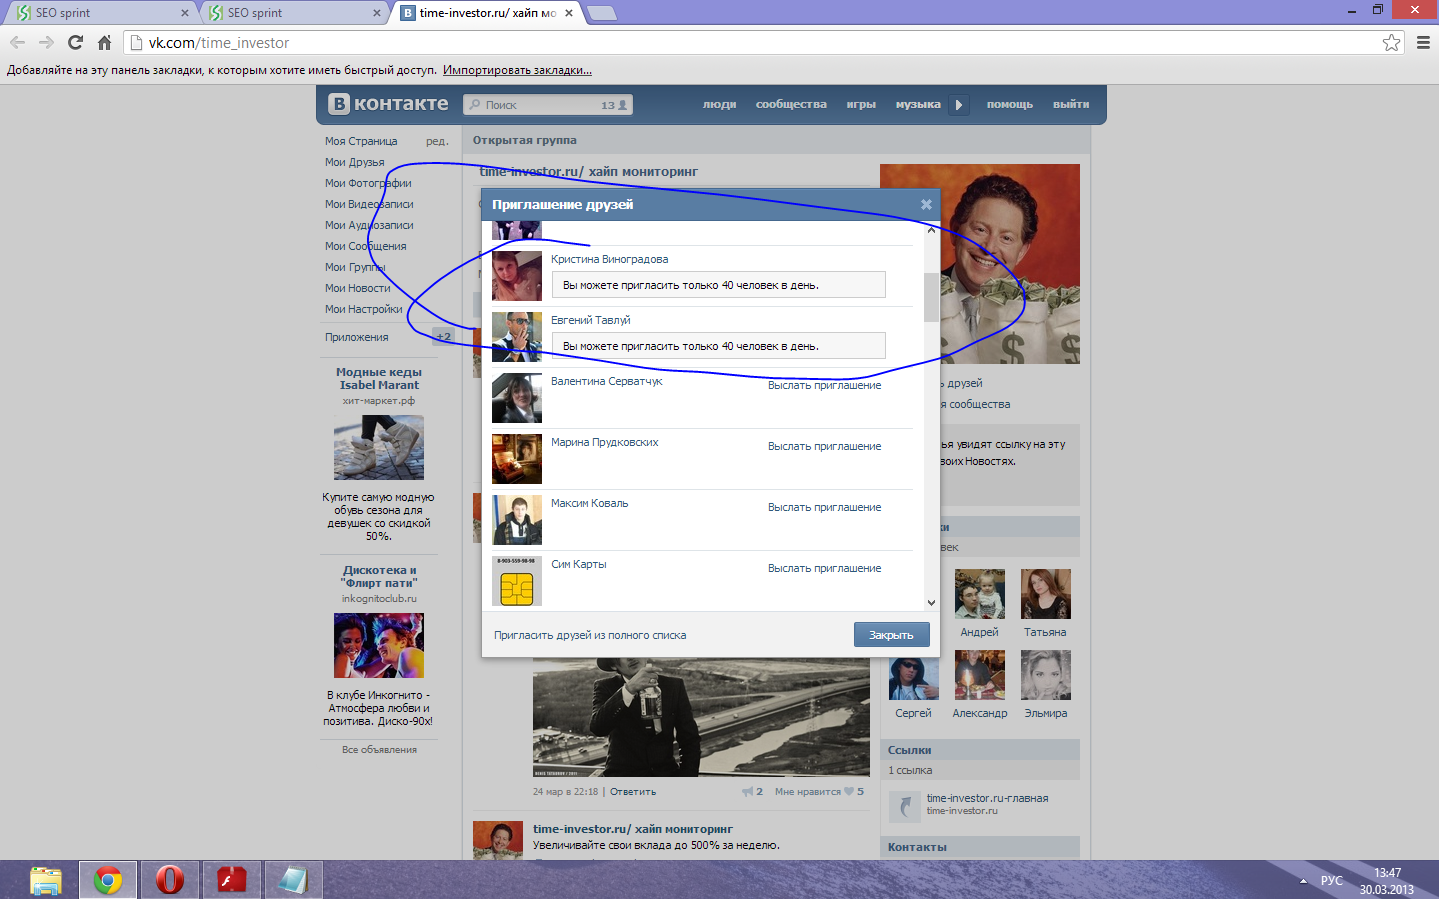The image size is (1439, 899).
Task: Open music player play arrow in header
Action: [959, 104]
